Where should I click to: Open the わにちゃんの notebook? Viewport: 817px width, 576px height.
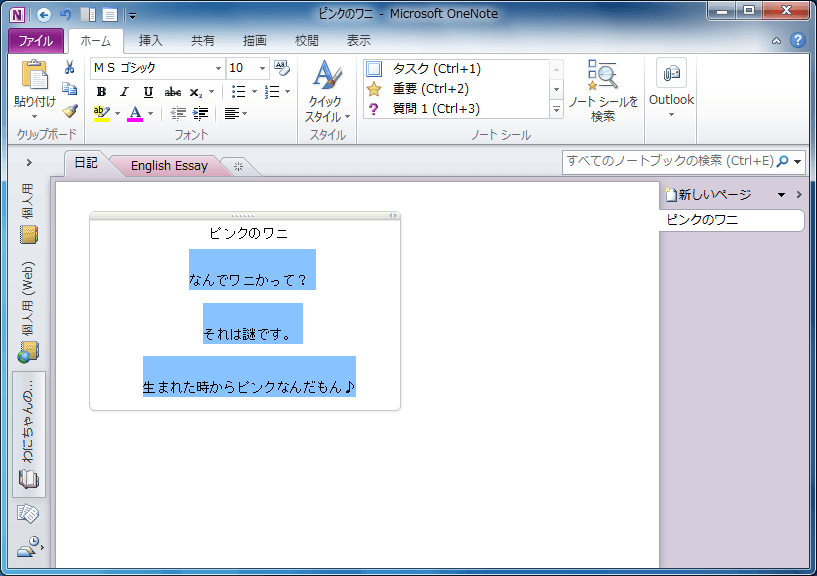29,435
